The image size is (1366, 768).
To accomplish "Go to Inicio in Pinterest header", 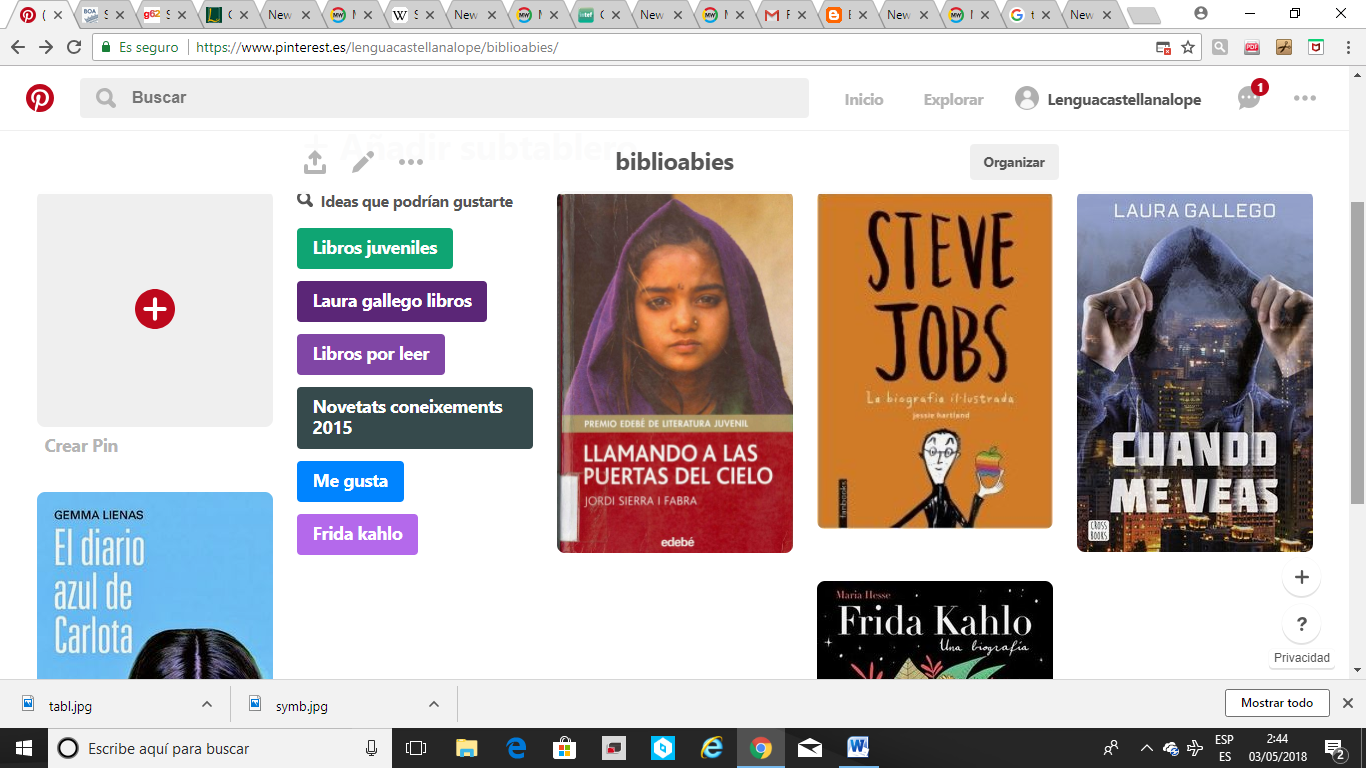I will pyautogui.click(x=864, y=99).
